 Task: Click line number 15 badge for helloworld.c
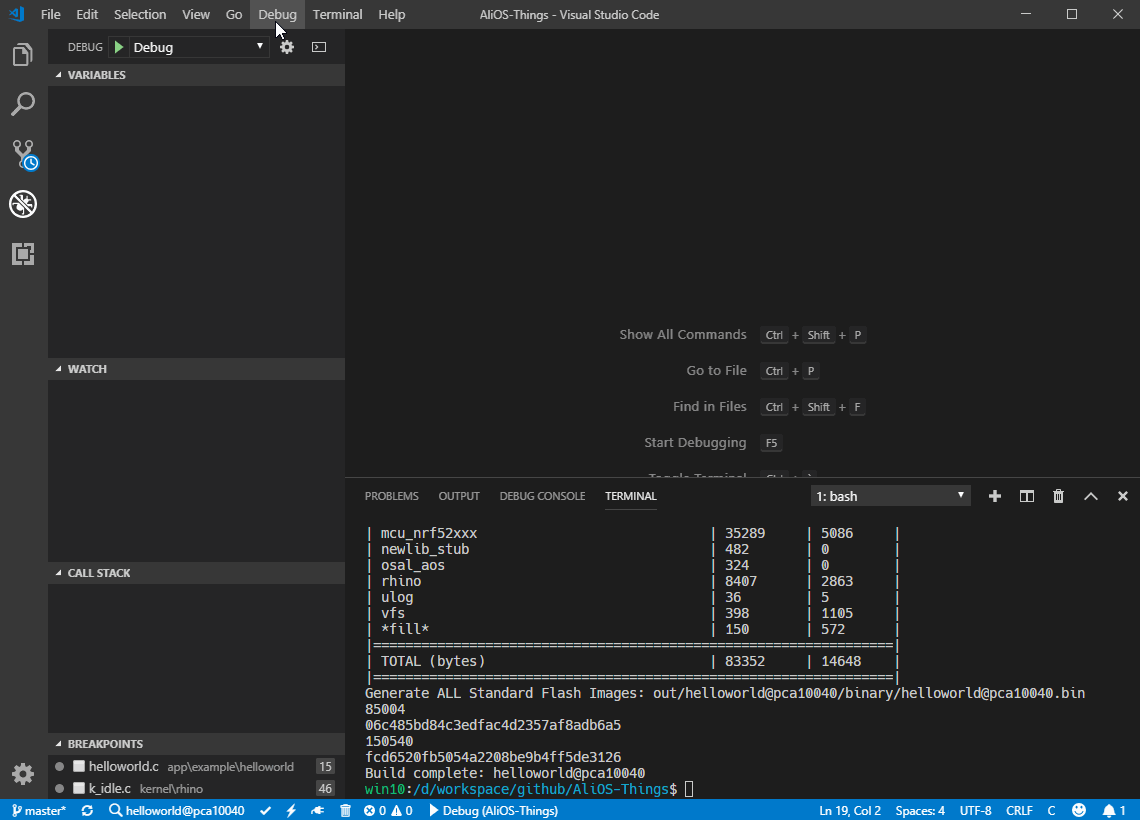[325, 766]
